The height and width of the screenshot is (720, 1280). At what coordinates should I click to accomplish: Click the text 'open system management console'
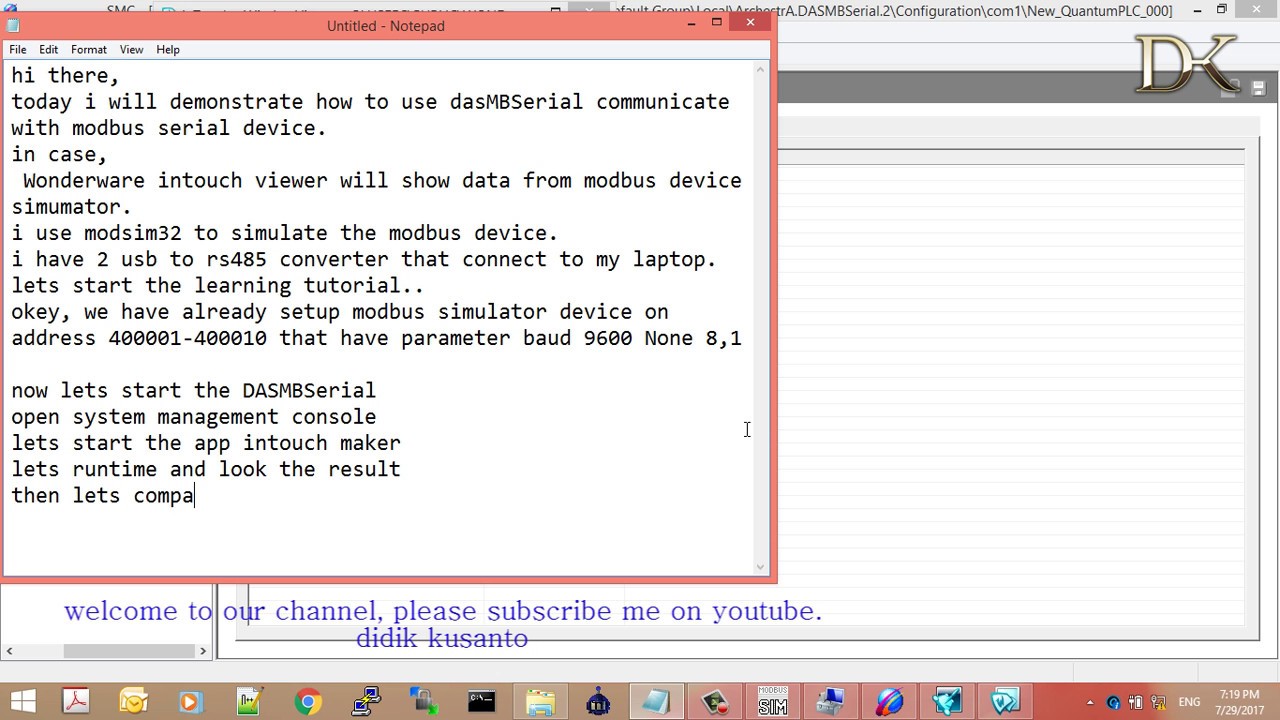click(194, 417)
